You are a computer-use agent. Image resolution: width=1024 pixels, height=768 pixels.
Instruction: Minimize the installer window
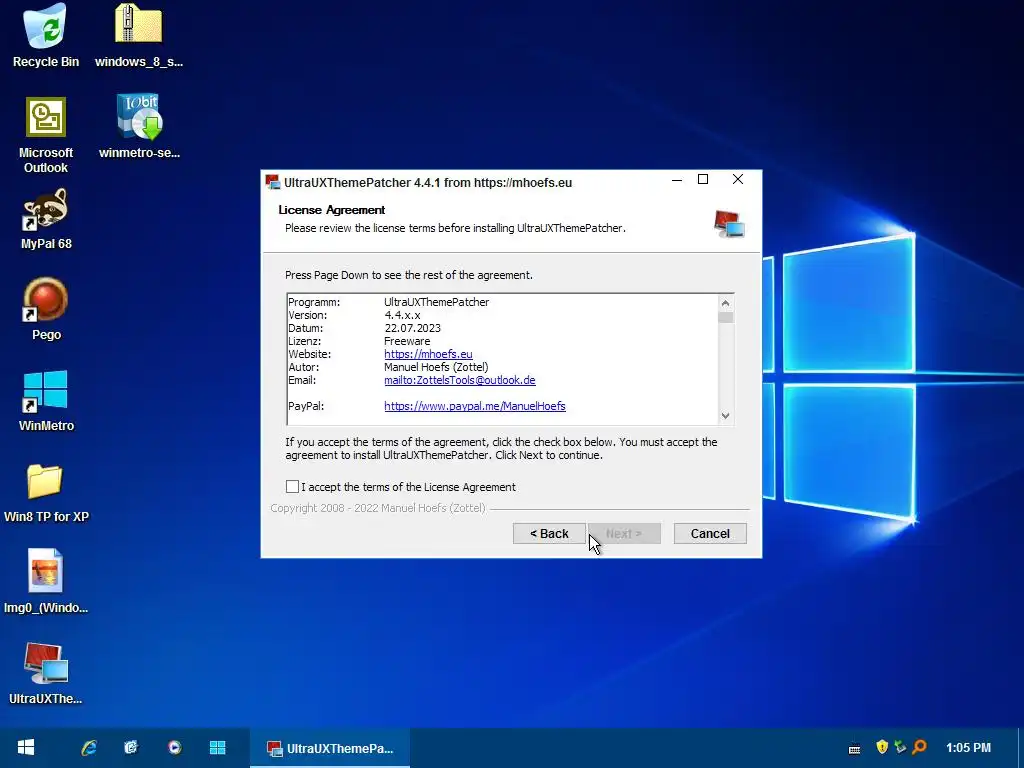677,180
